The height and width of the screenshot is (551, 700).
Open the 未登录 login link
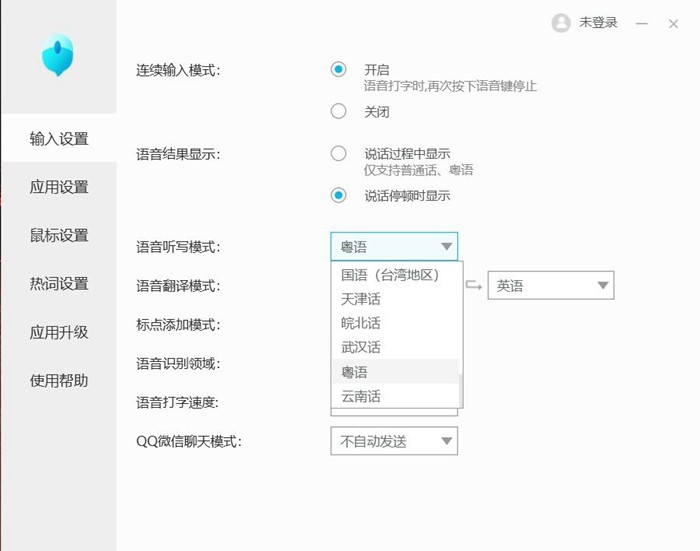click(x=598, y=22)
